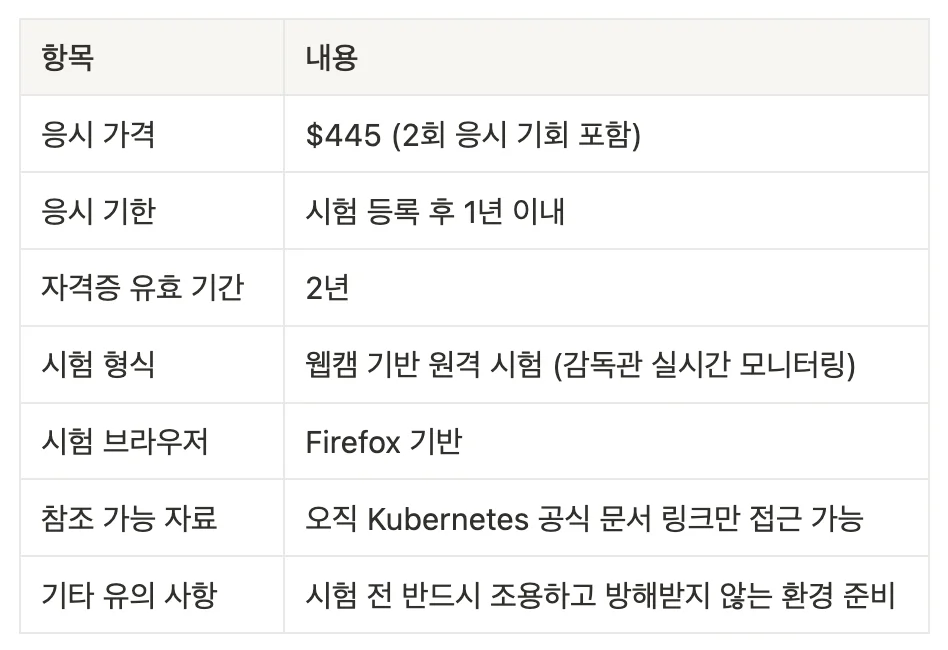Select the 2년 validity value
This screenshot has width=948, height=650.
tap(327, 288)
